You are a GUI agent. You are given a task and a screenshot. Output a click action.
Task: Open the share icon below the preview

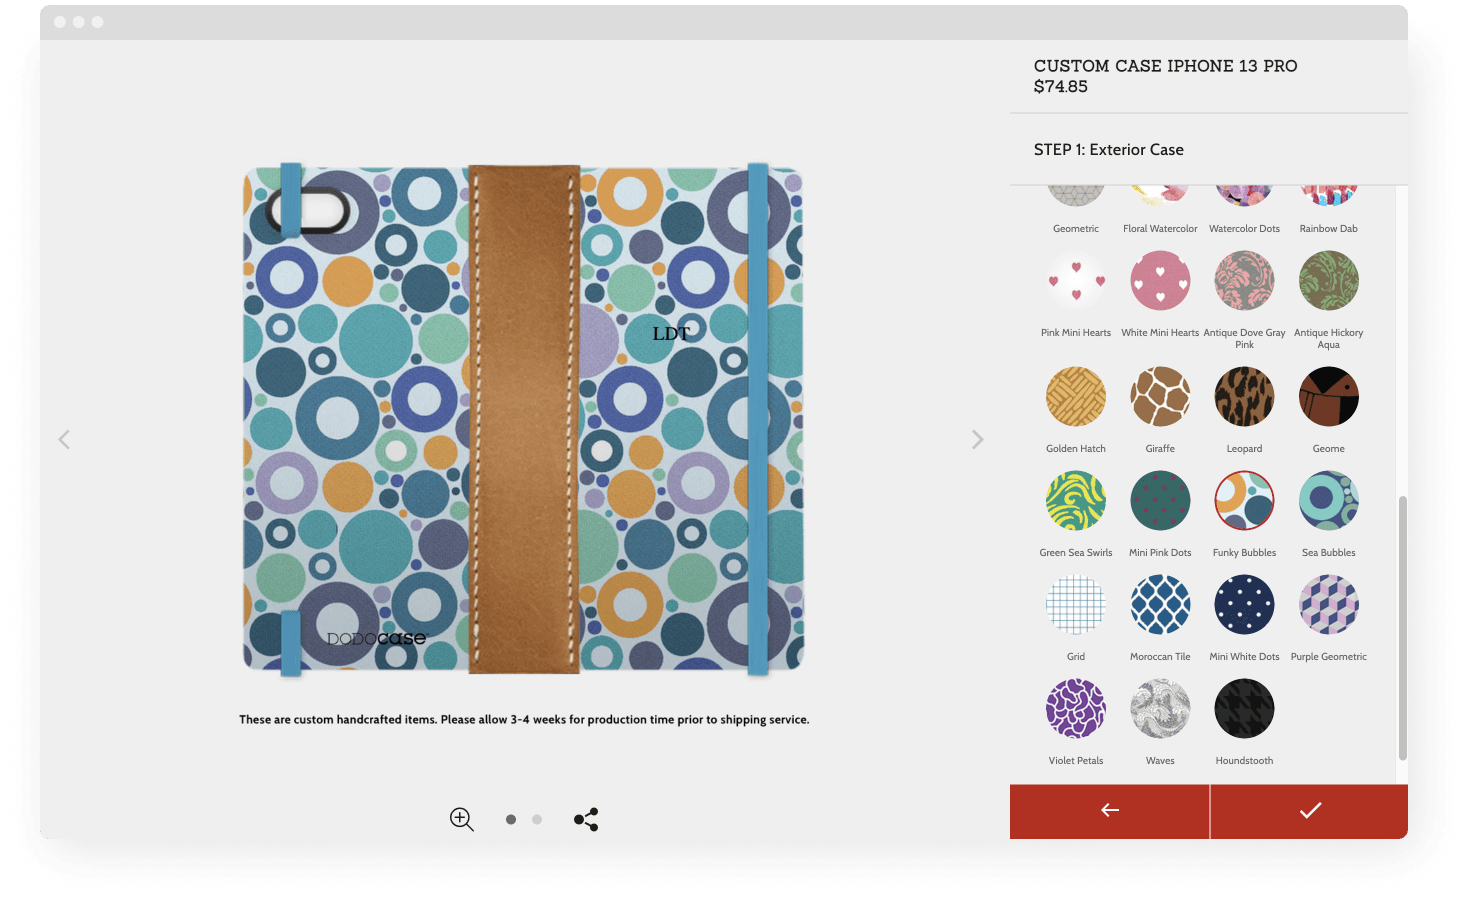[x=586, y=819]
